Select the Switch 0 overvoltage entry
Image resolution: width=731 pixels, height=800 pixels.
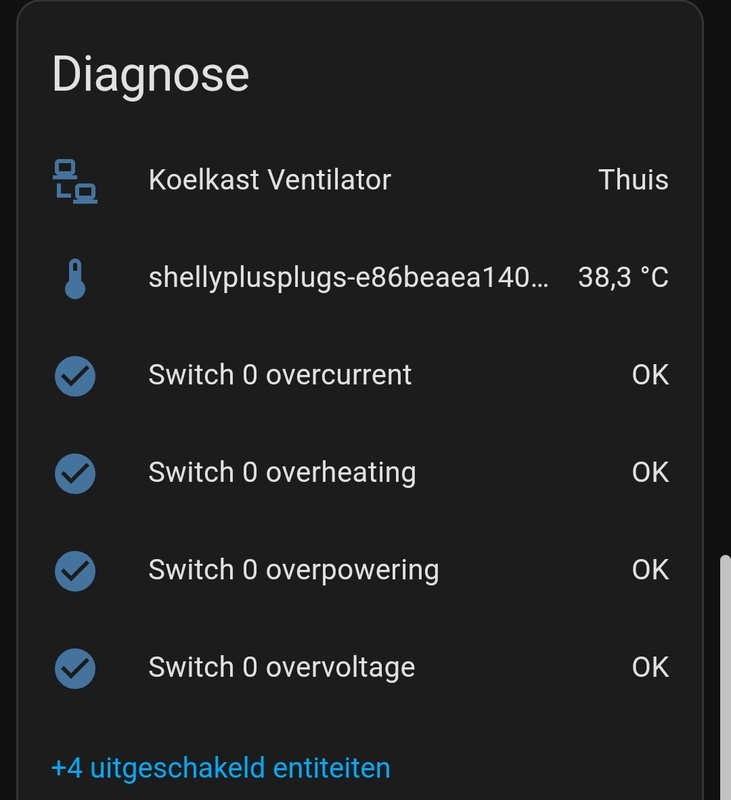coord(281,667)
